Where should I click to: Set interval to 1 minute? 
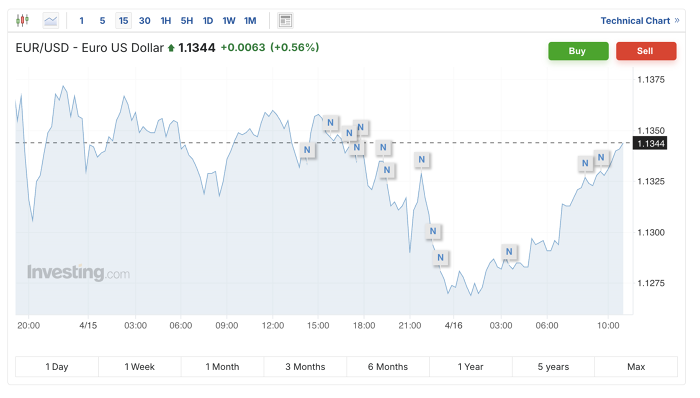(81, 21)
